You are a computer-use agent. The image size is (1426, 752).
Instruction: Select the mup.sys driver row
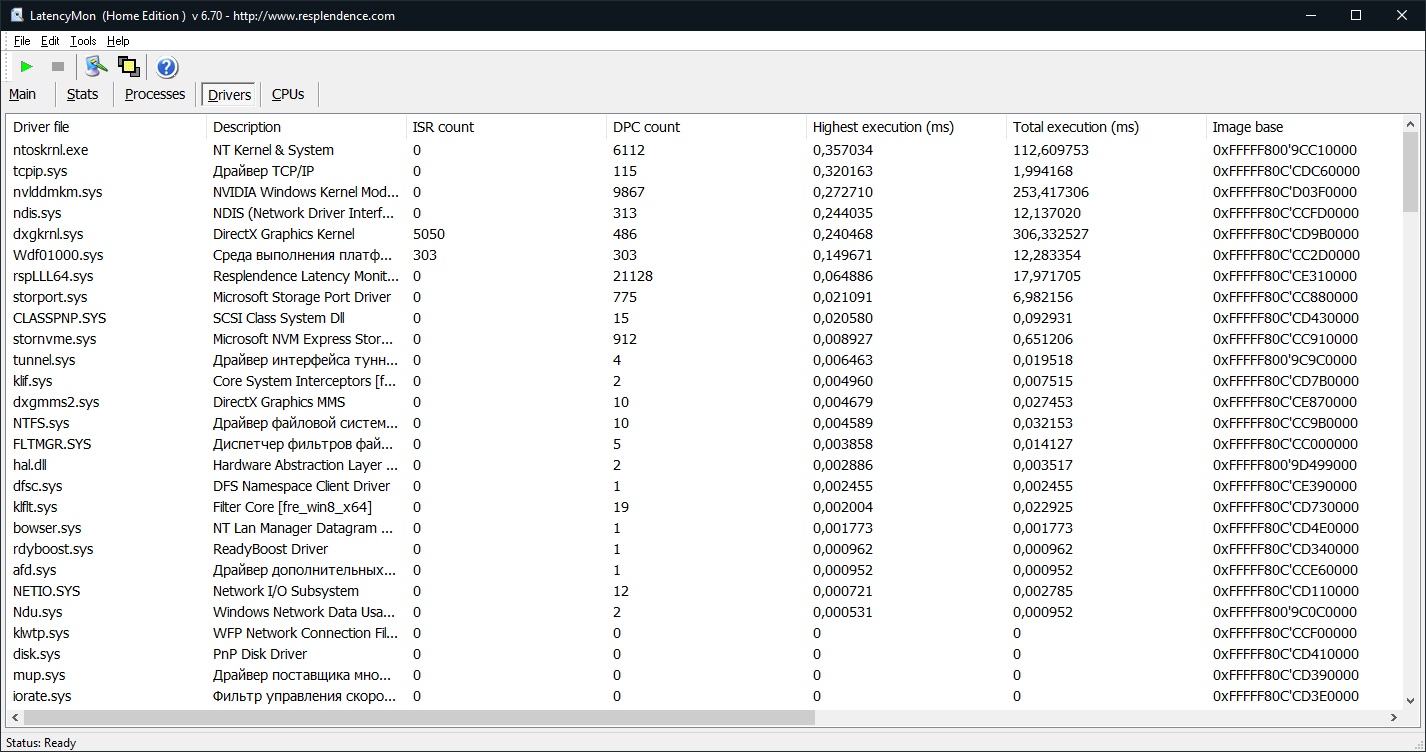tap(704, 675)
